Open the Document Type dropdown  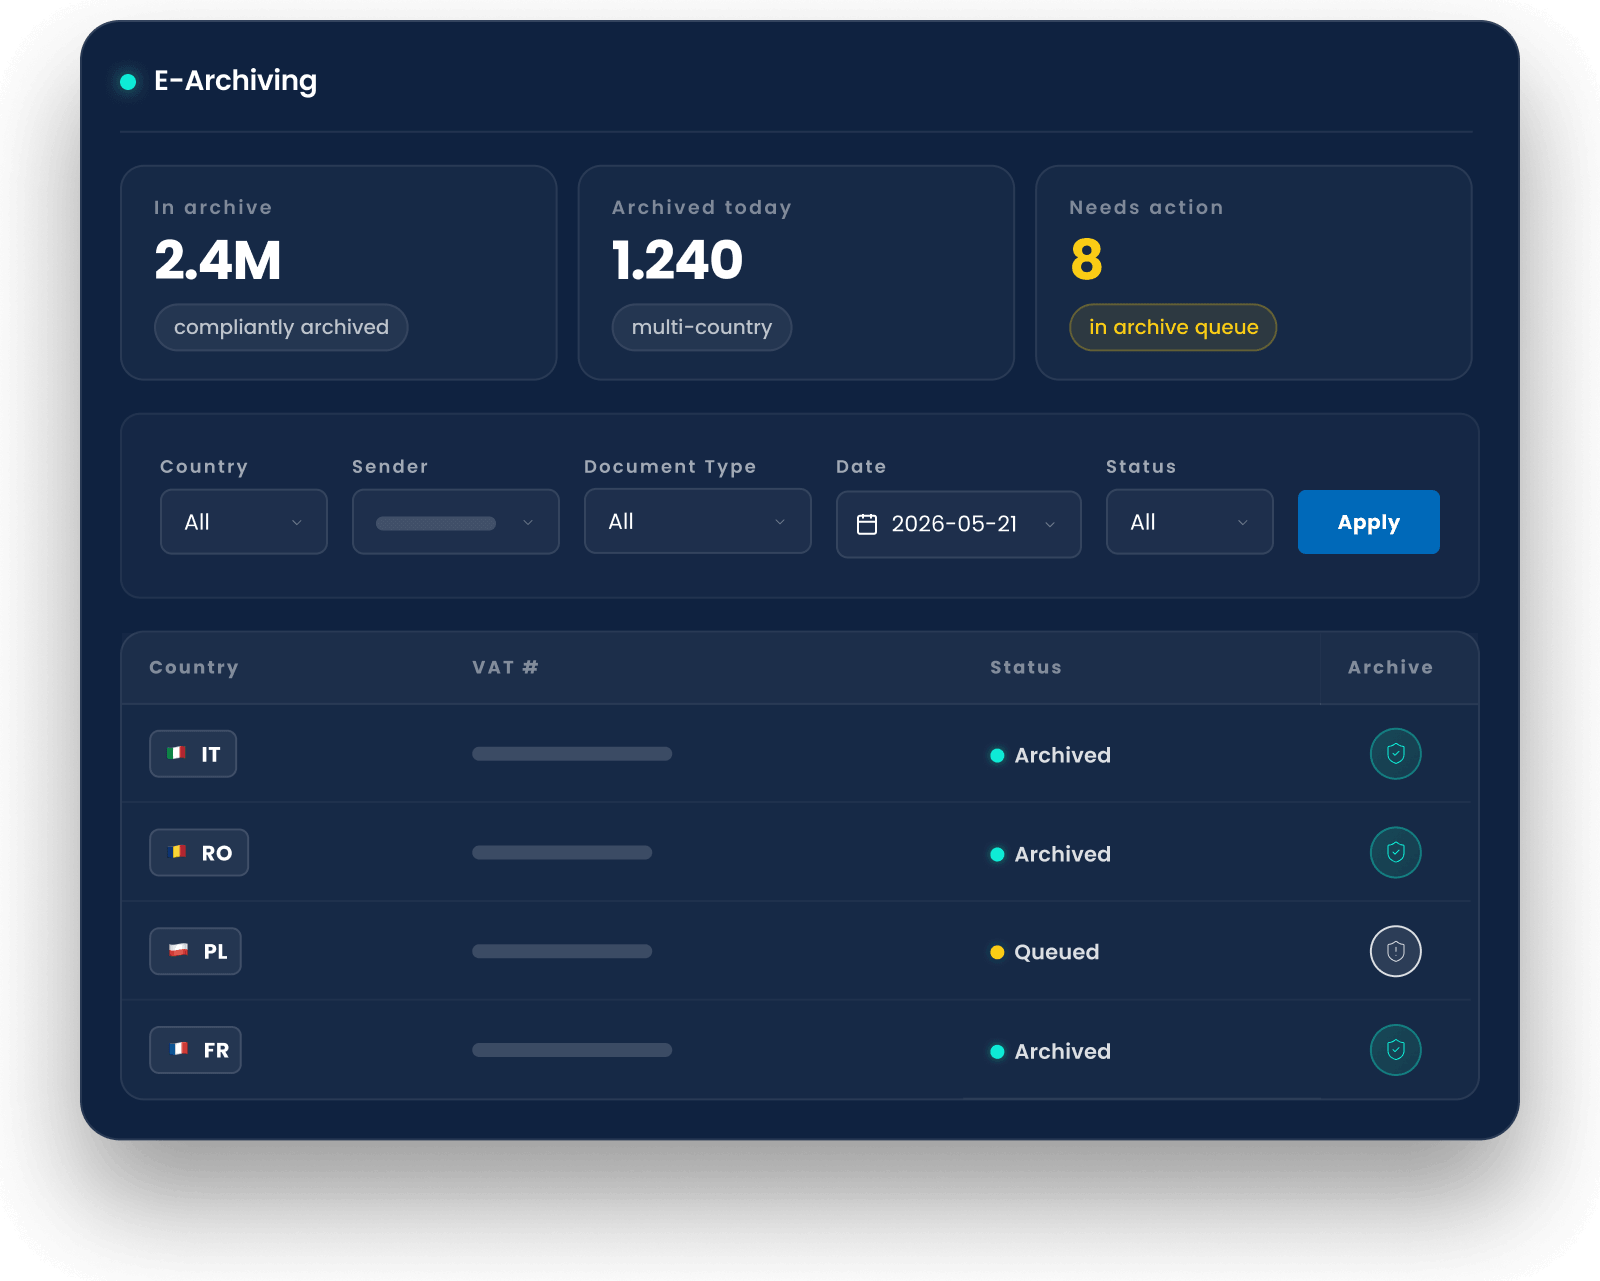coord(697,521)
